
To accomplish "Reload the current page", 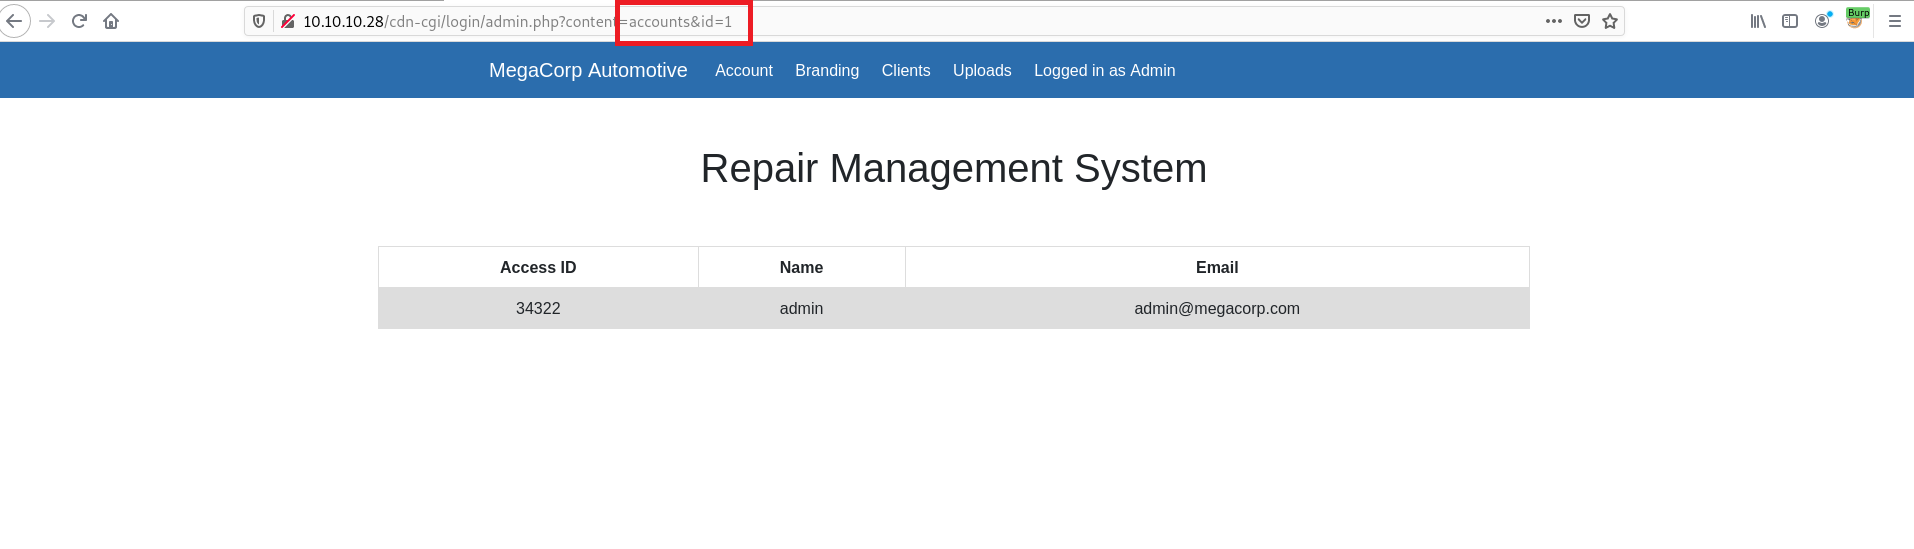I will click(x=79, y=21).
